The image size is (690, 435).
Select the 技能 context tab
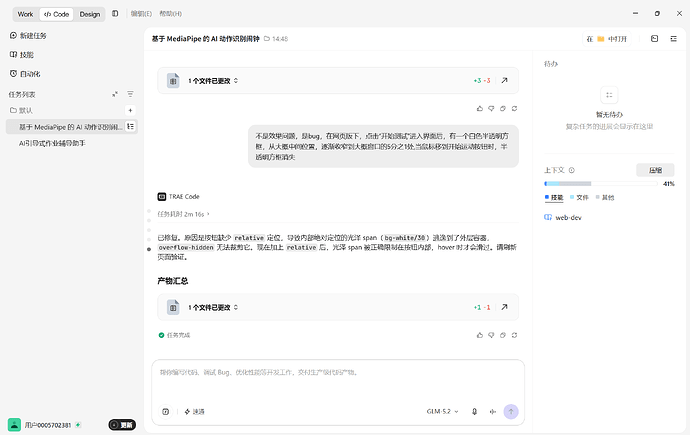(x=554, y=197)
